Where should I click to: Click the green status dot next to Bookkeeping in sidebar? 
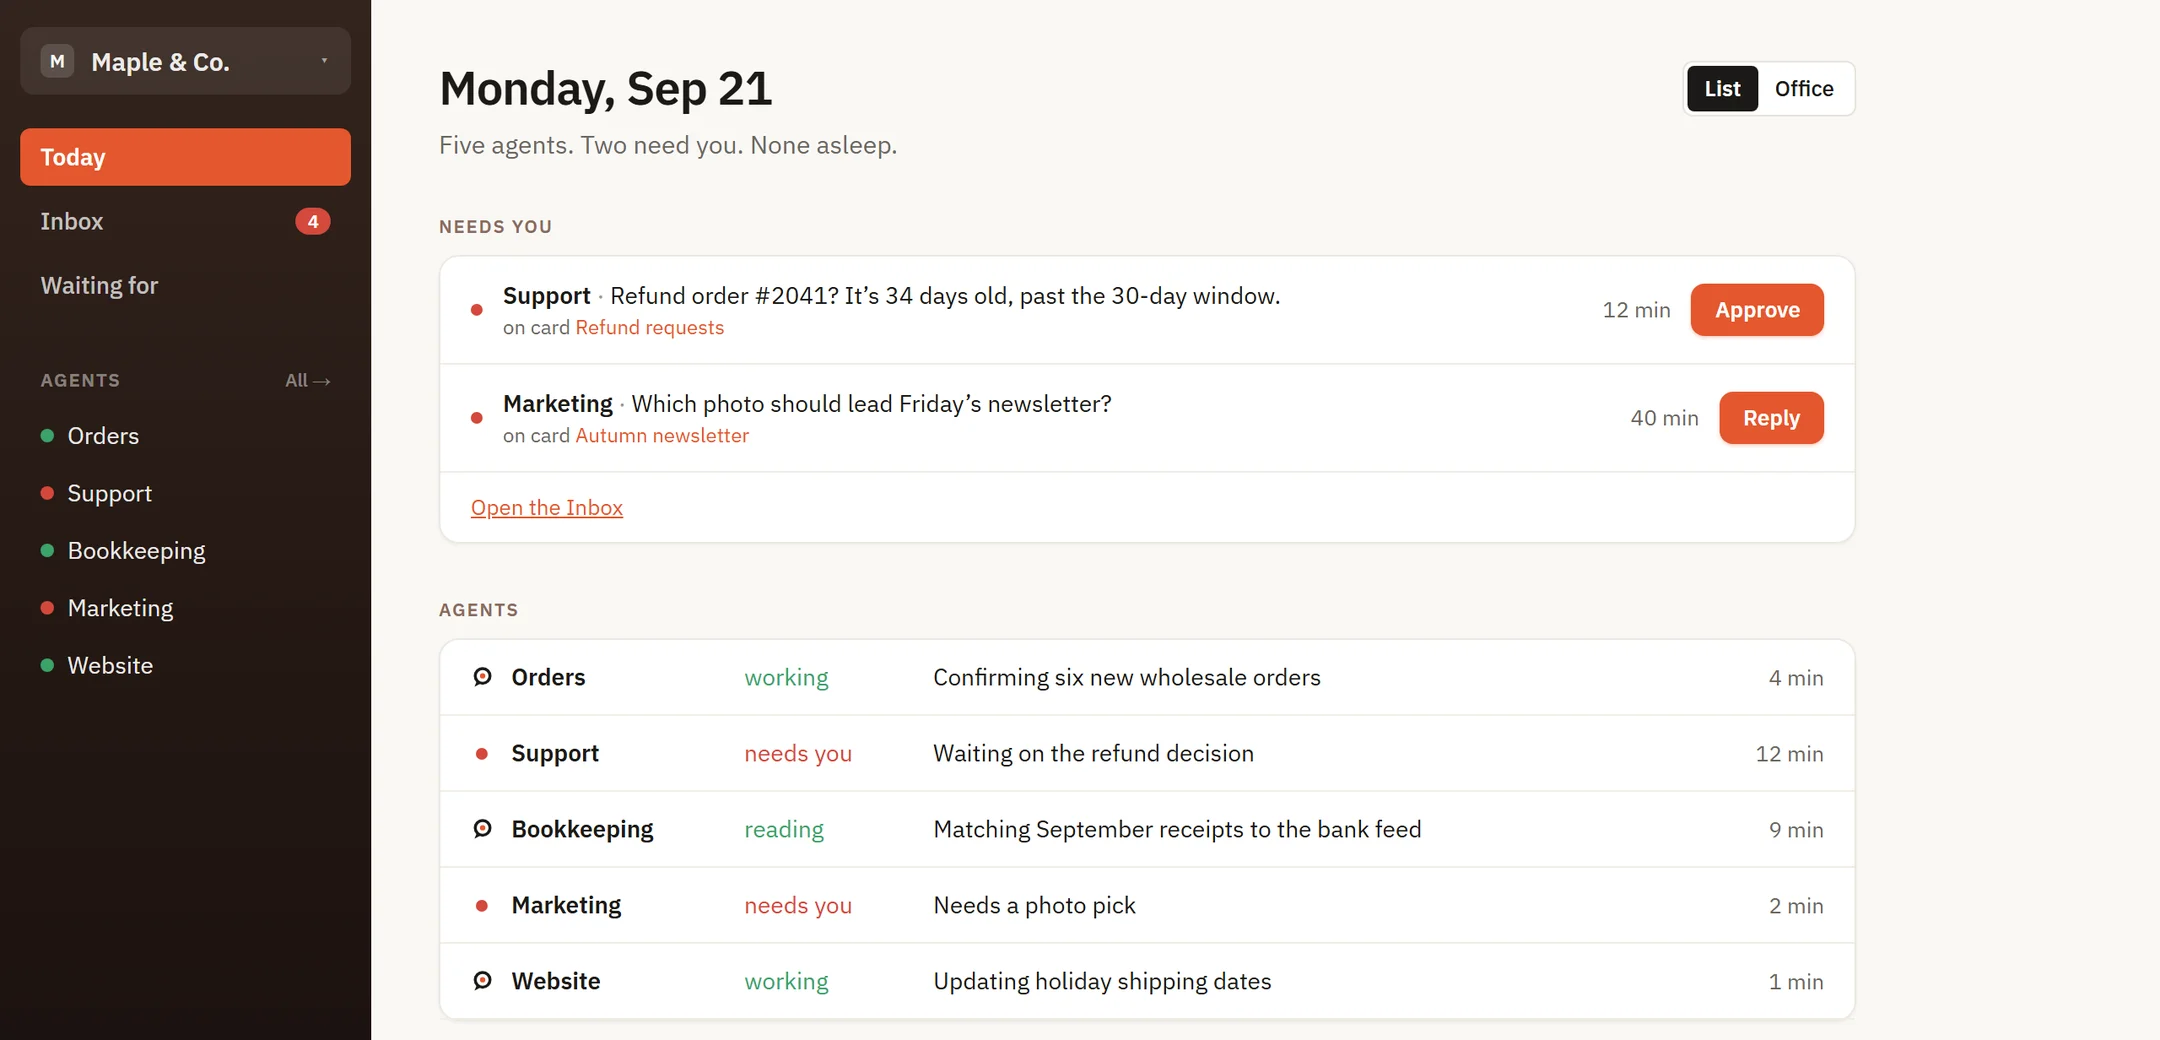point(47,551)
